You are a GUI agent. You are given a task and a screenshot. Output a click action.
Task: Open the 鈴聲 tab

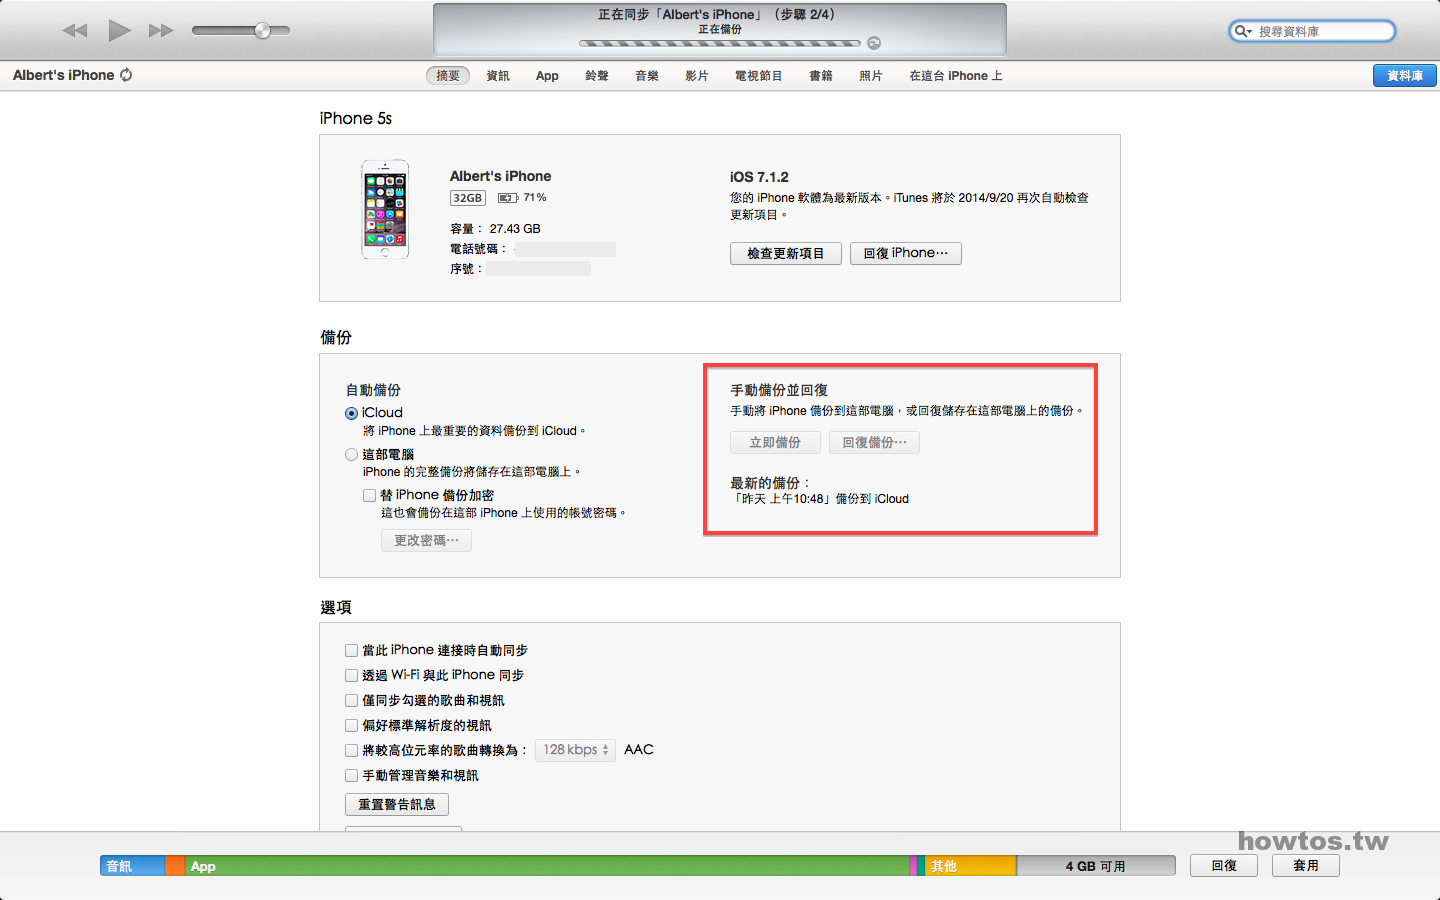click(597, 76)
